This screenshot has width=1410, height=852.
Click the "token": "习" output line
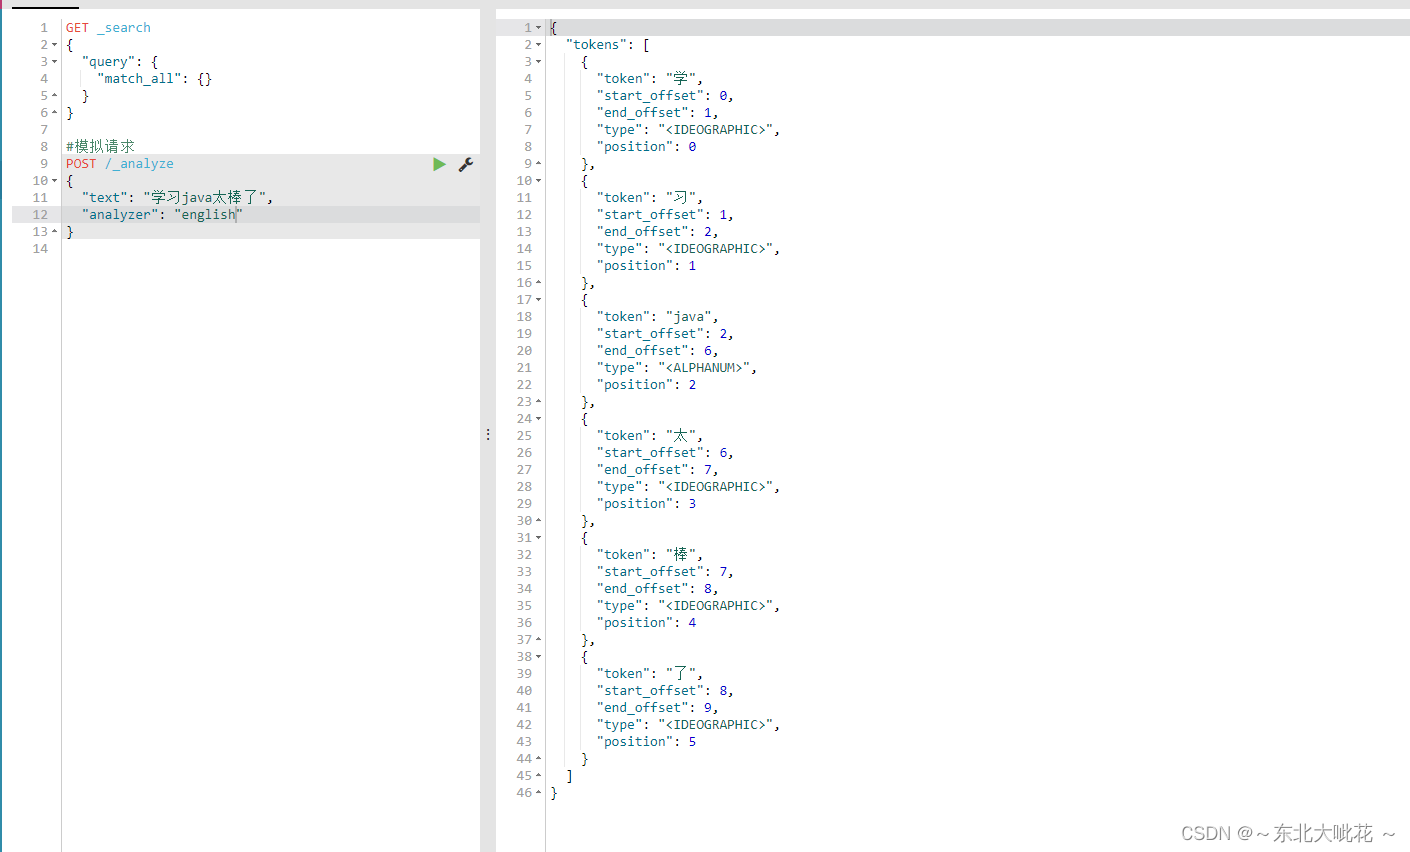click(x=650, y=198)
